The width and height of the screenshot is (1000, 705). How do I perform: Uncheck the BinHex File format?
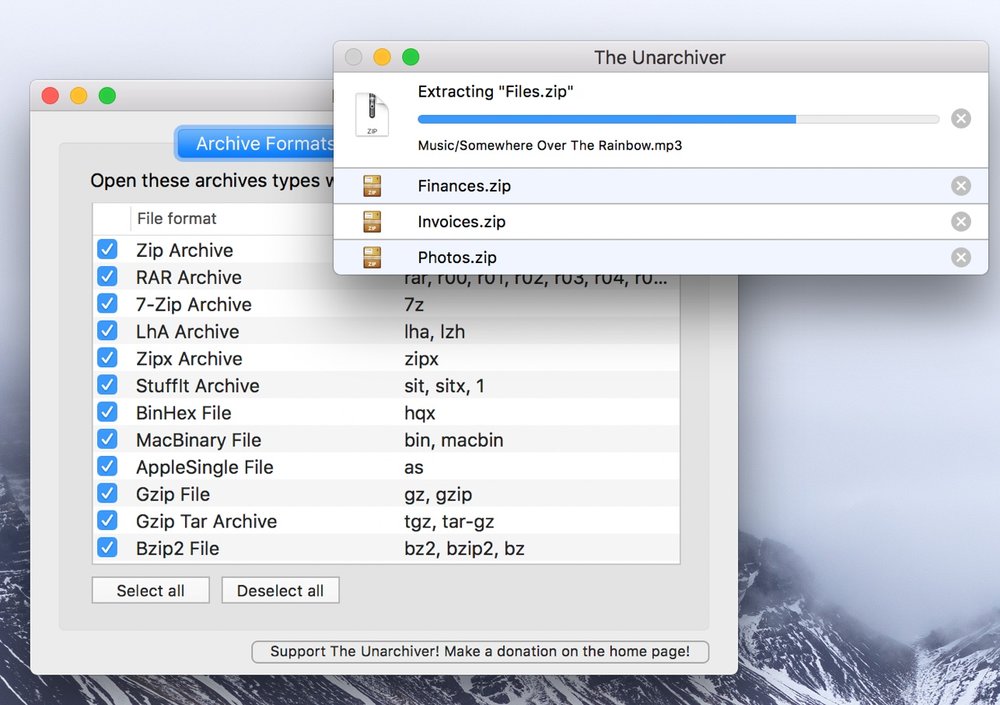pos(107,412)
